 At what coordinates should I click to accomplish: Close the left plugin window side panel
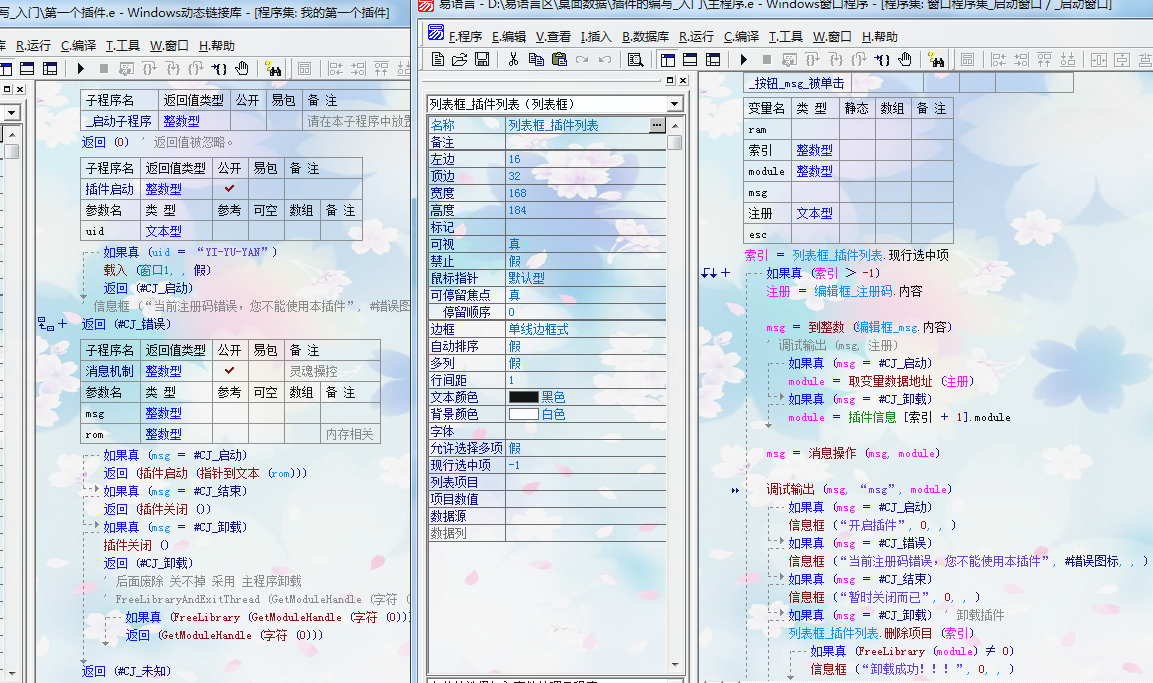point(21,89)
